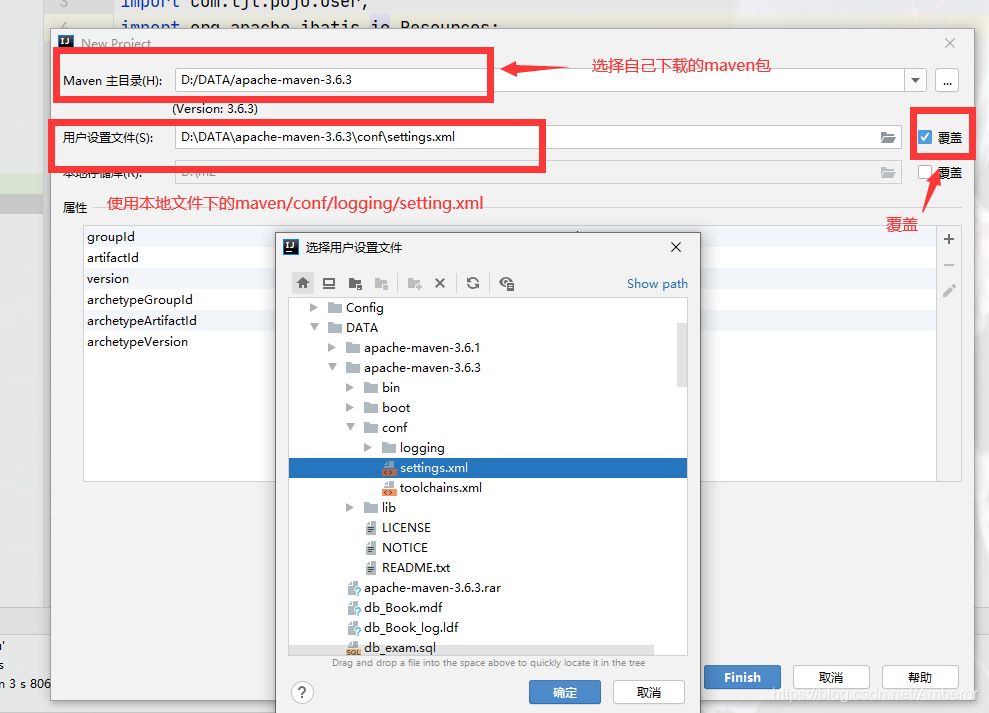Screen dimensions: 989x713
Task: Expand the logging folder
Action: pyautogui.click(x=368, y=447)
